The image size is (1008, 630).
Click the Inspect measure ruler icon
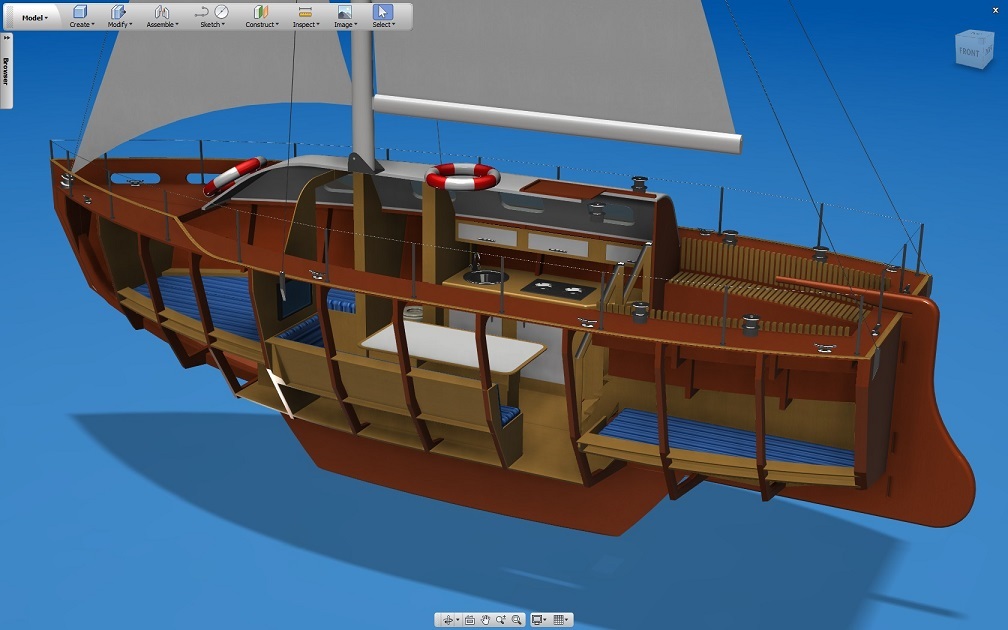coord(305,12)
